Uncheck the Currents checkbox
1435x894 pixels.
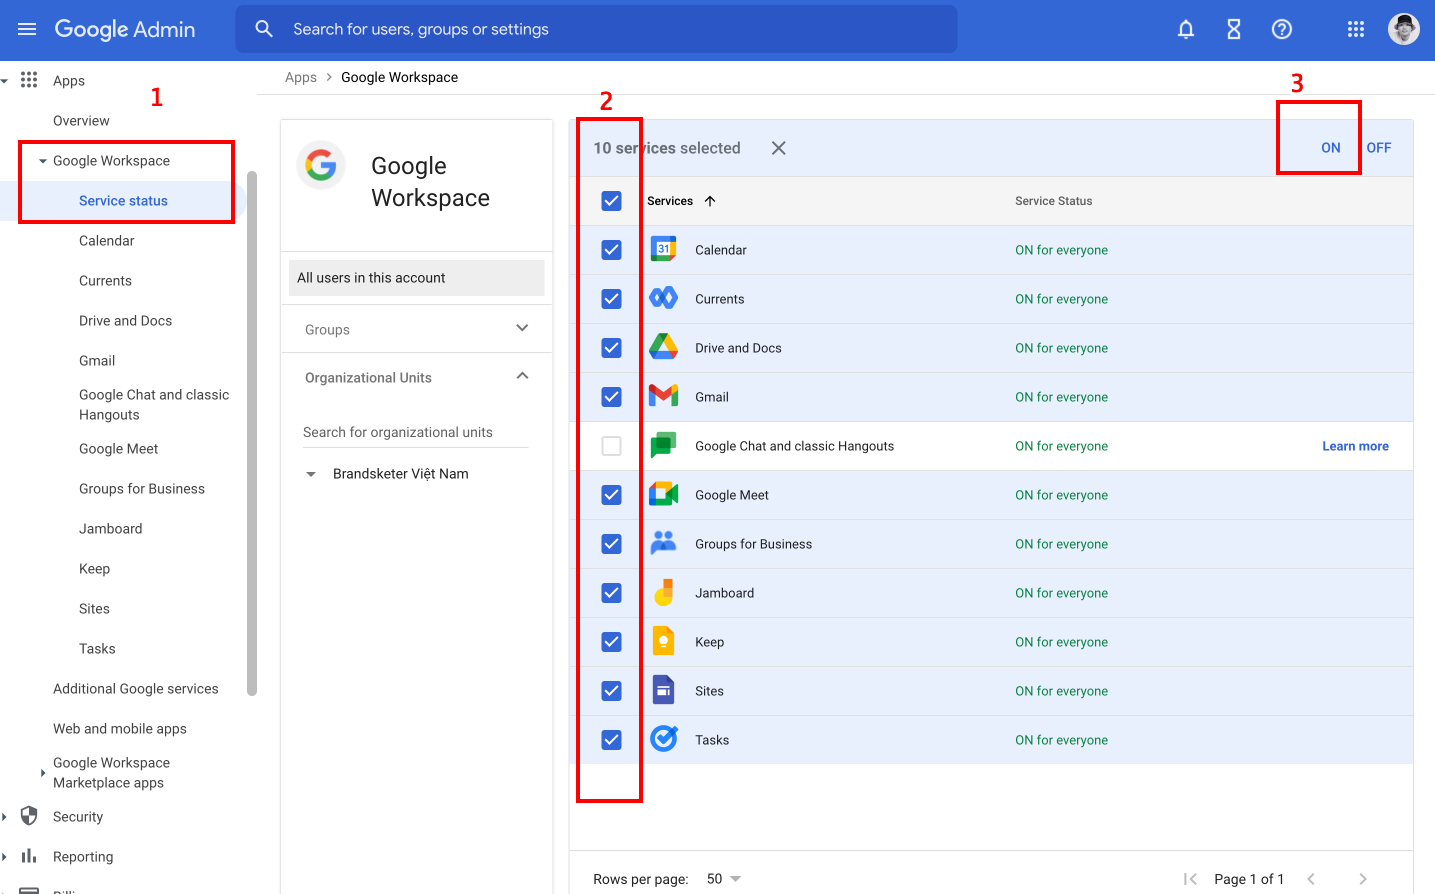point(612,299)
